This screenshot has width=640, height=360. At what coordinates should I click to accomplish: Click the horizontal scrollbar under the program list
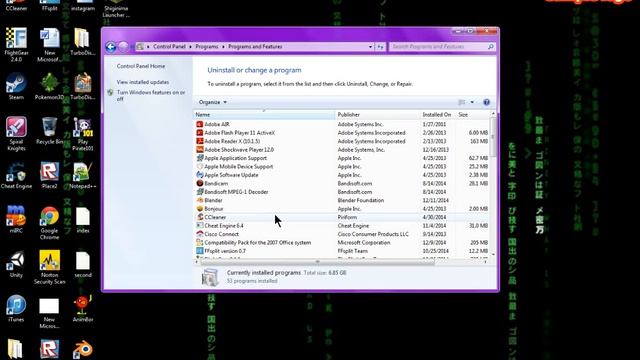tap(318, 262)
